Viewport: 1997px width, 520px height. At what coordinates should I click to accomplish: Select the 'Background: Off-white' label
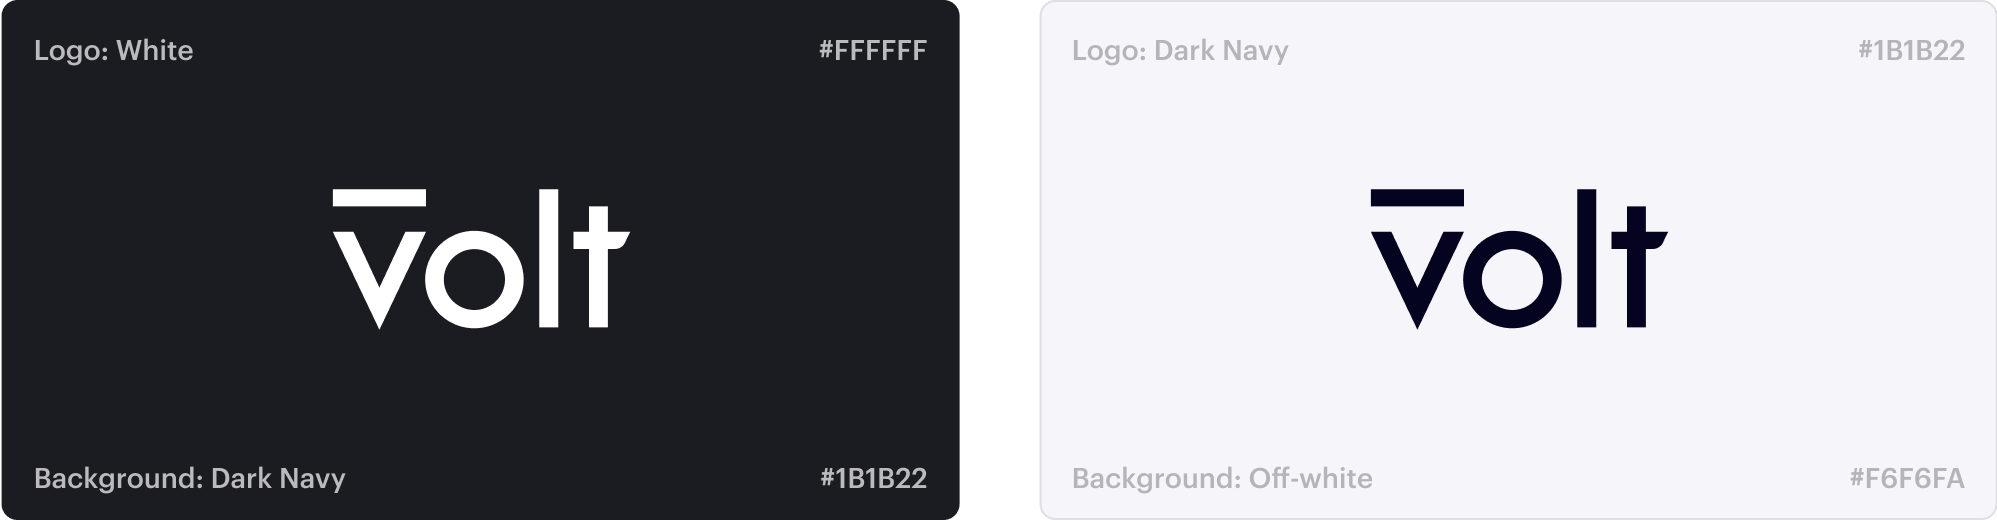1222,479
